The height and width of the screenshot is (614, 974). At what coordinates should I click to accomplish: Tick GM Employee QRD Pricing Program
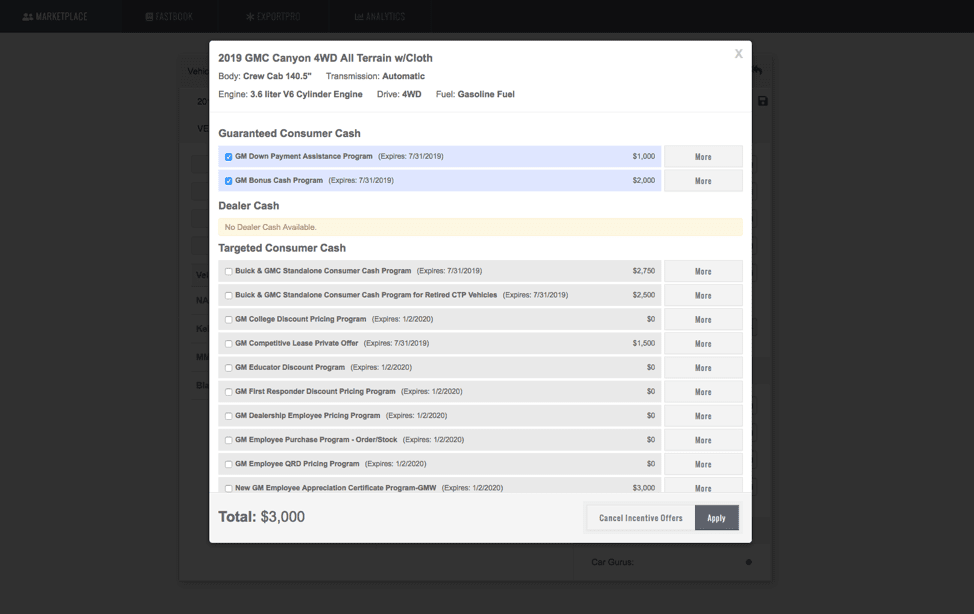(x=229, y=464)
